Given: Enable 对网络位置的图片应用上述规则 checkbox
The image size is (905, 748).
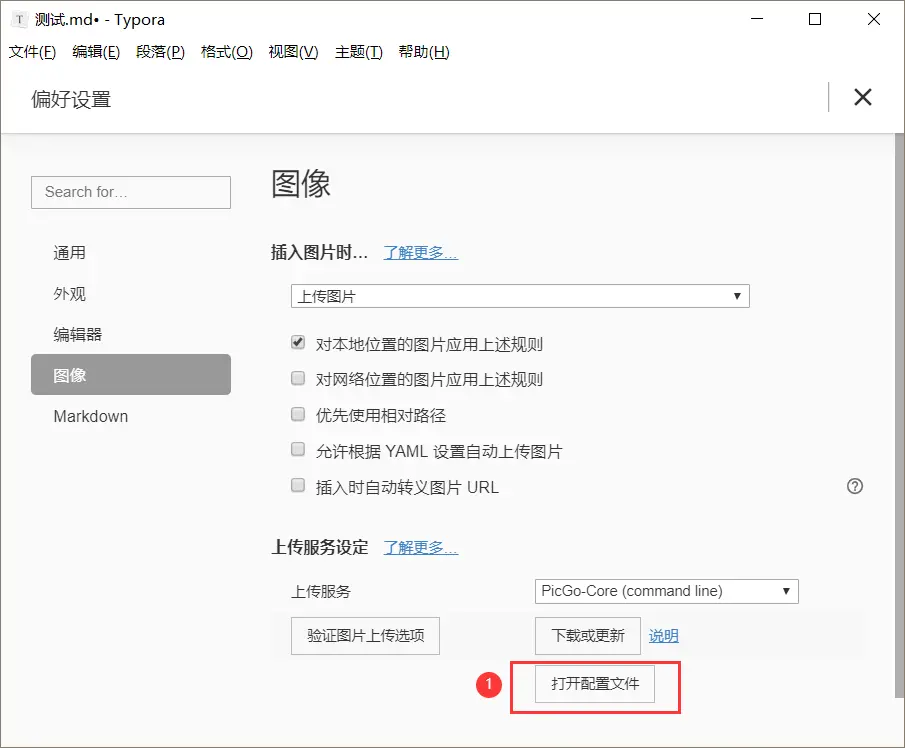Looking at the screenshot, I should point(298,379).
